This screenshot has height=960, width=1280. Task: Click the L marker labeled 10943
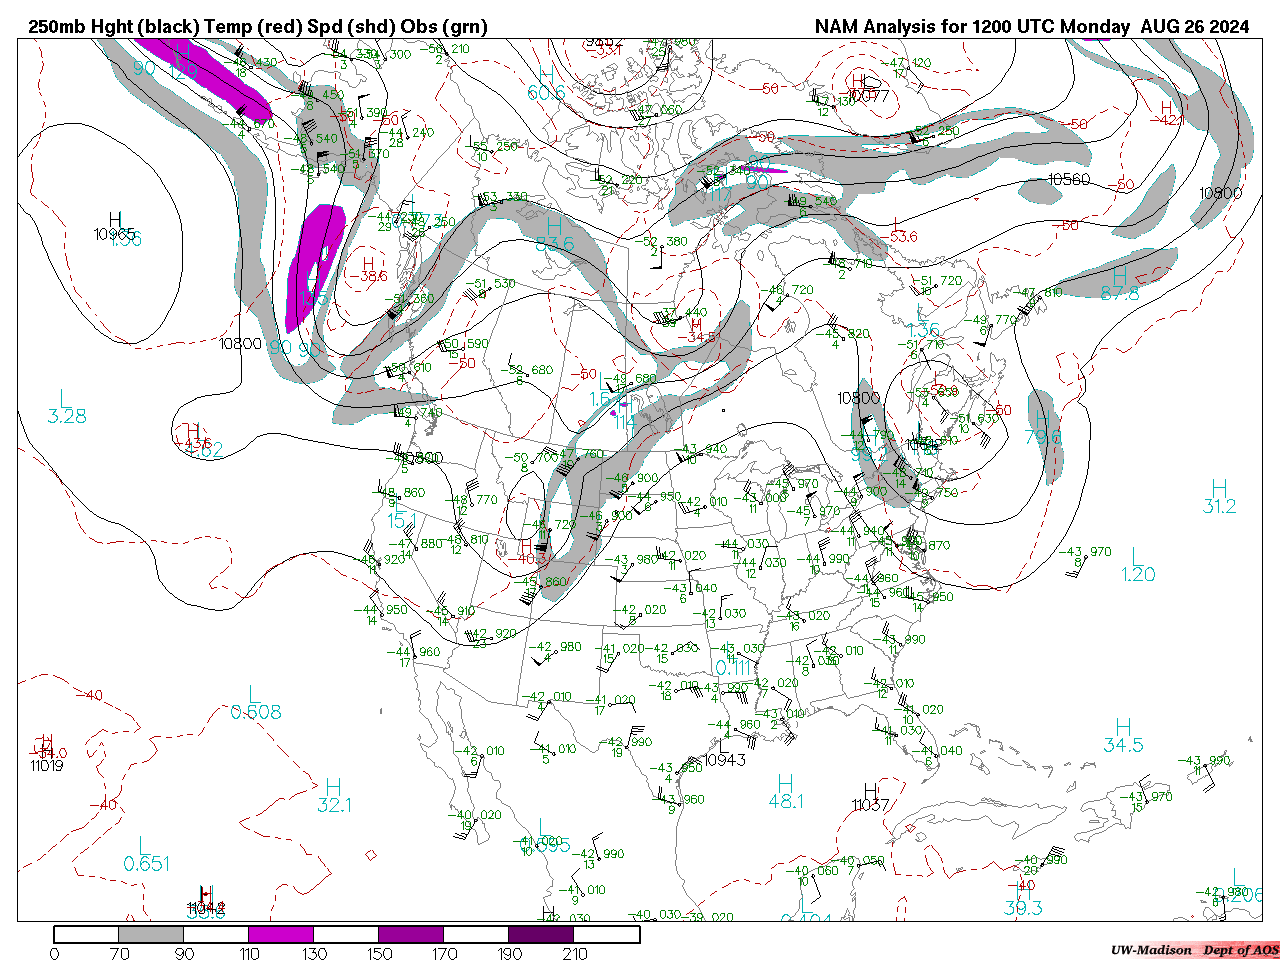[x=723, y=747]
